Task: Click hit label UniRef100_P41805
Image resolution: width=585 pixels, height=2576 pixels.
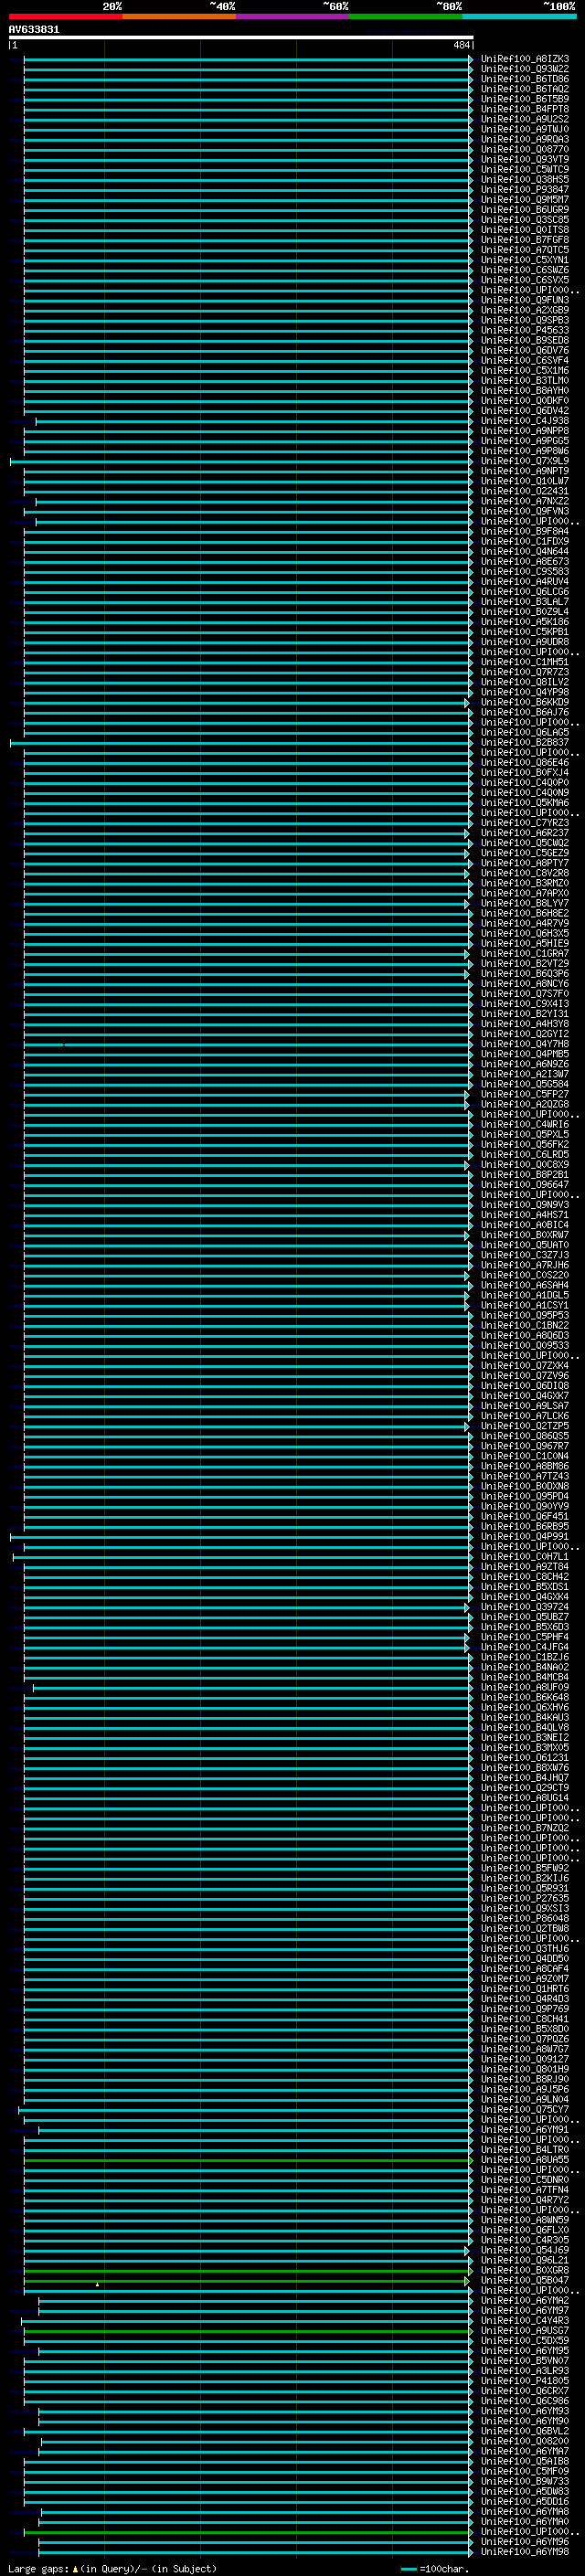Action: tap(525, 2382)
